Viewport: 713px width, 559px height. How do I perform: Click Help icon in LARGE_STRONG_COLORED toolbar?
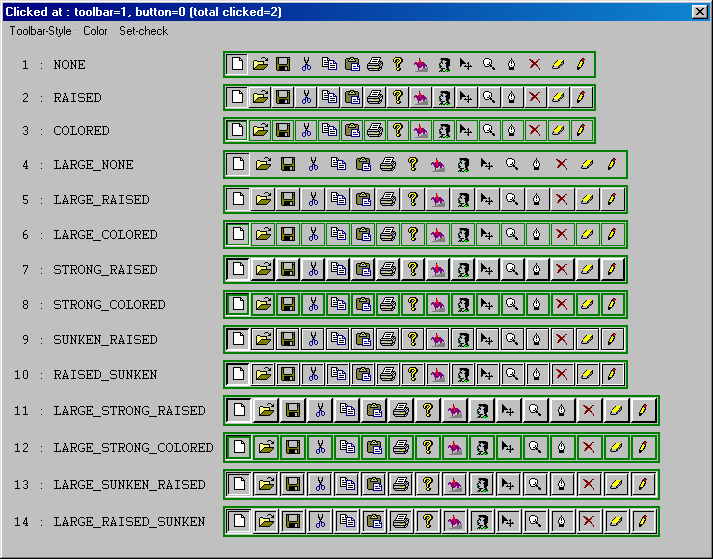427,447
